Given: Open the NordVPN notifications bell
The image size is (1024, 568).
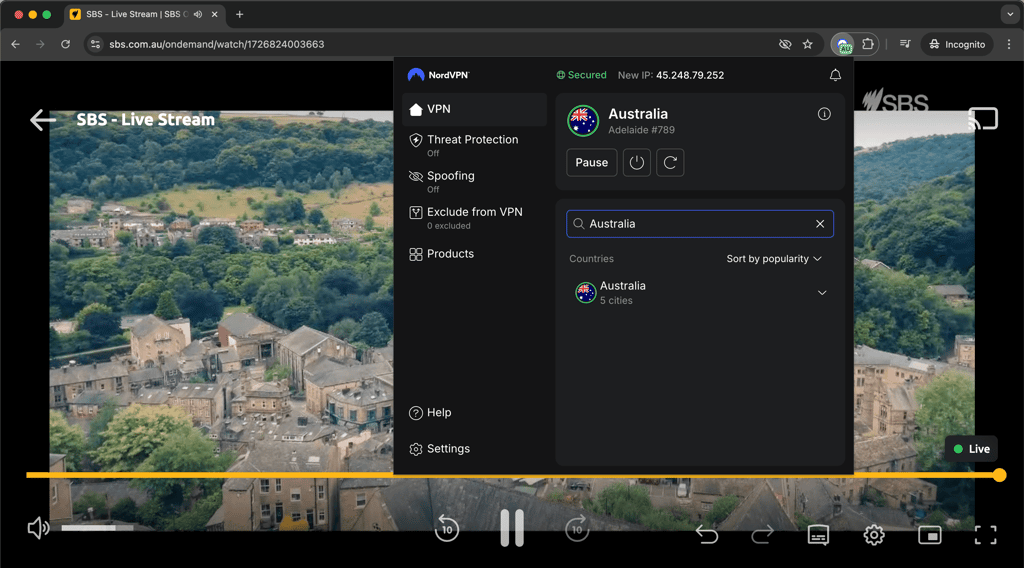Looking at the screenshot, I should [x=835, y=75].
